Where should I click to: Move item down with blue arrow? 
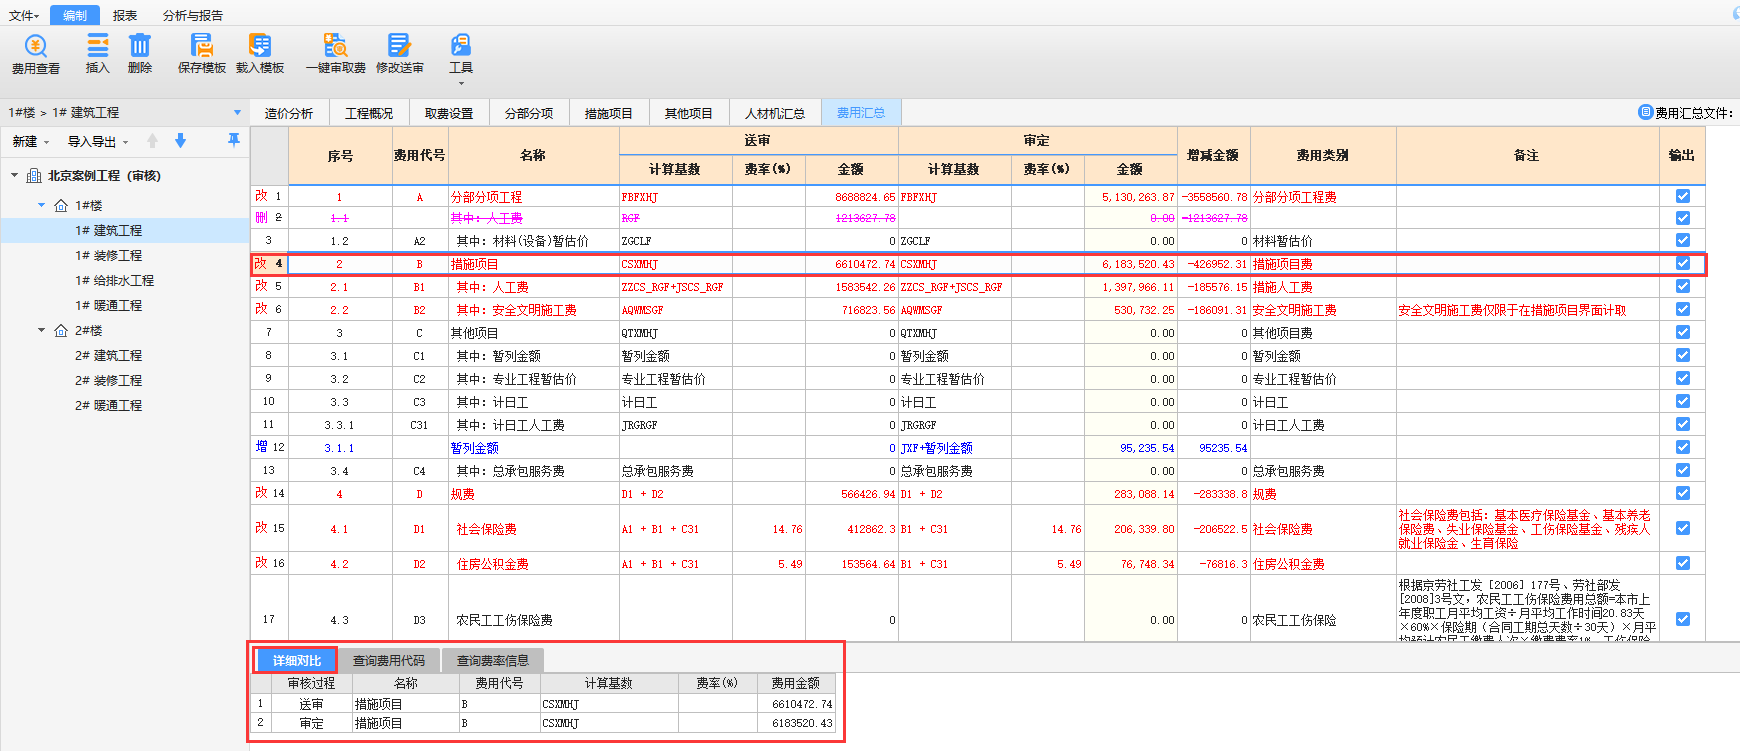pos(181,141)
